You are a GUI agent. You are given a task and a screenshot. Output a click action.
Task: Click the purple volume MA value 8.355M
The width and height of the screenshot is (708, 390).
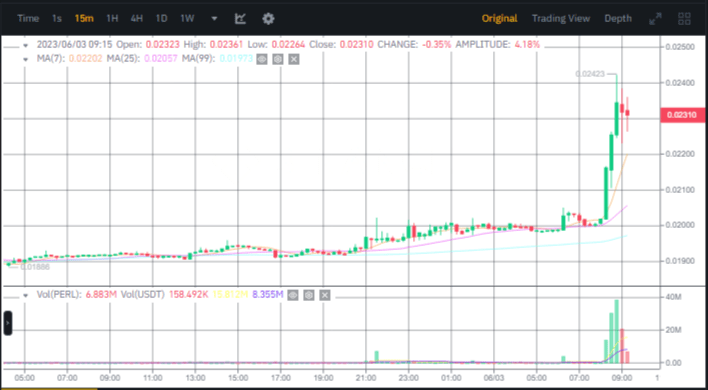click(x=267, y=295)
